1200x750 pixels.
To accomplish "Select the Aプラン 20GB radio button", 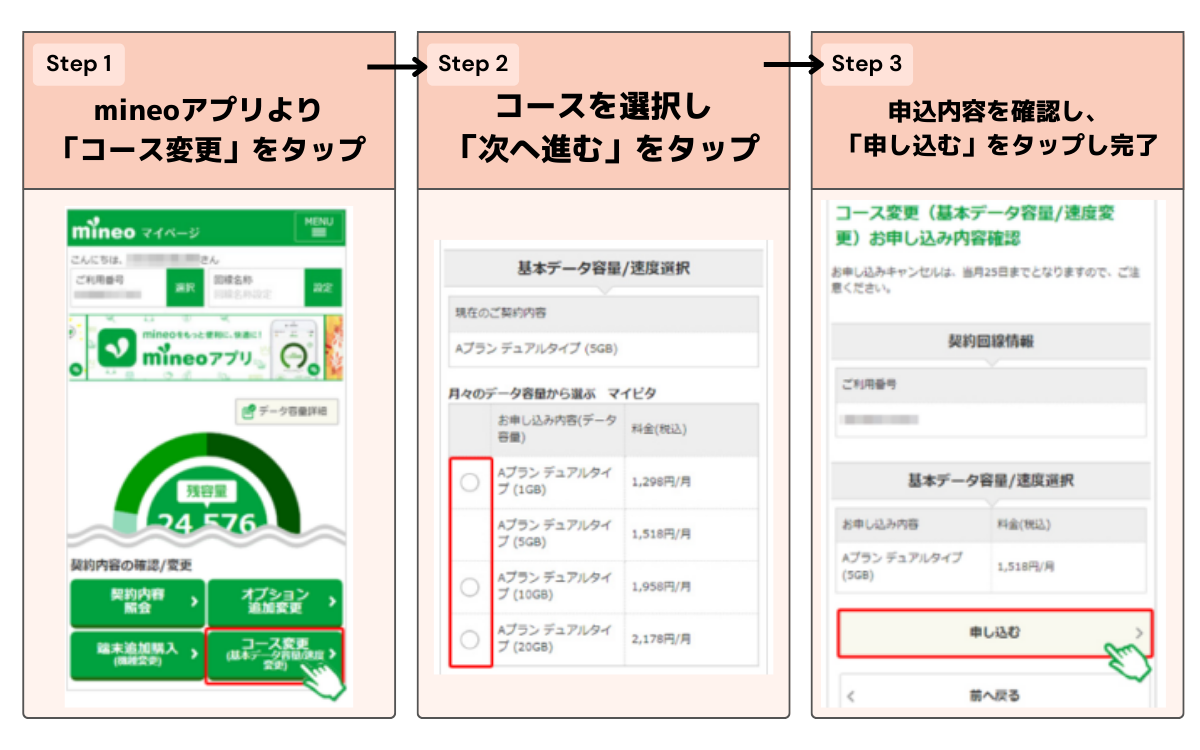I will (x=469, y=639).
